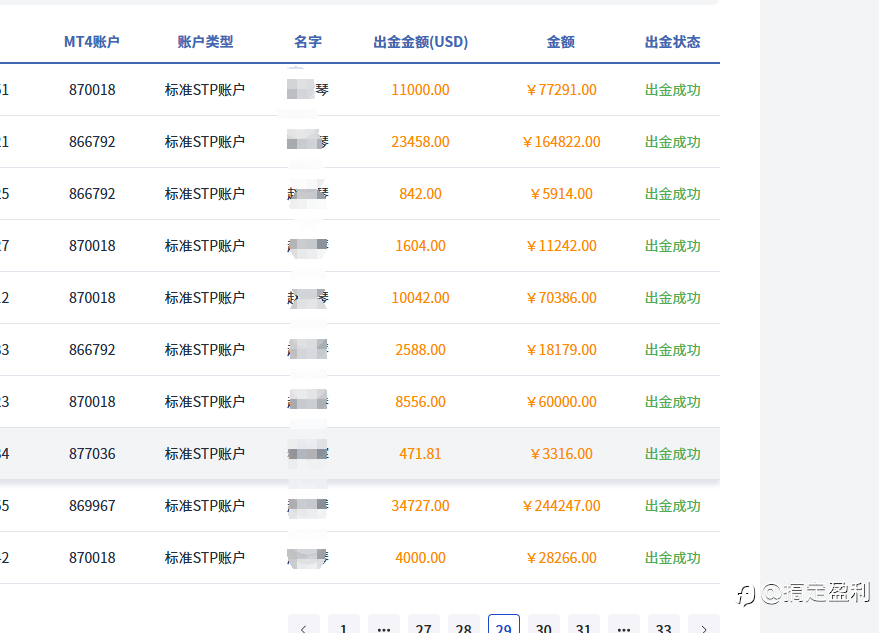Go to next page with right arrow
Screen dimensions: 879x633
click(704, 627)
